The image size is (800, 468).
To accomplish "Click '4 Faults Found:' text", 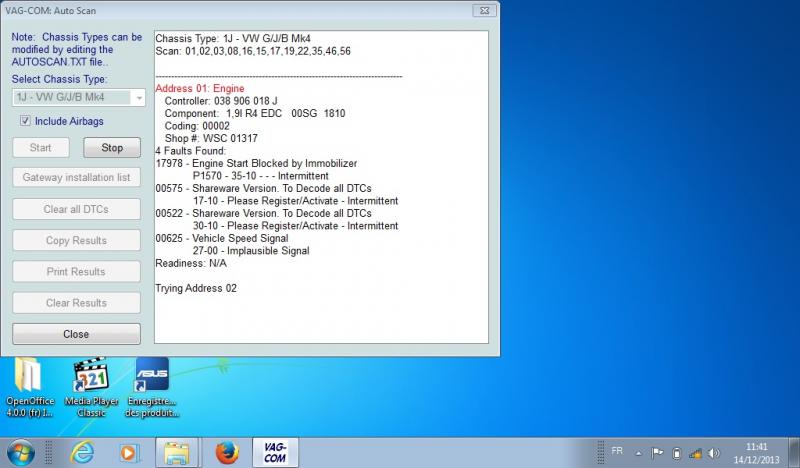I will click(191, 151).
